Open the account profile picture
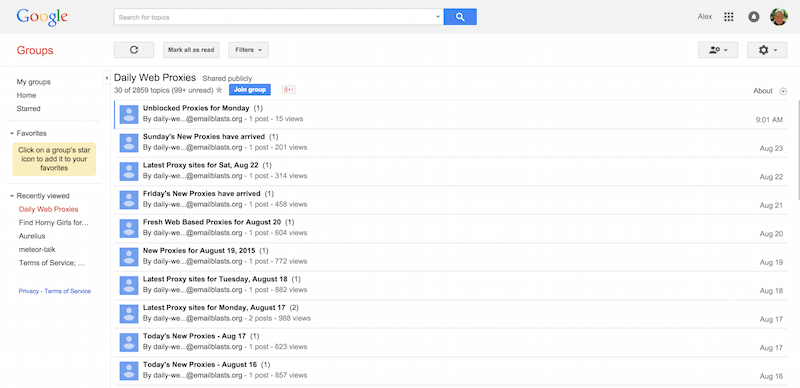 tap(779, 17)
